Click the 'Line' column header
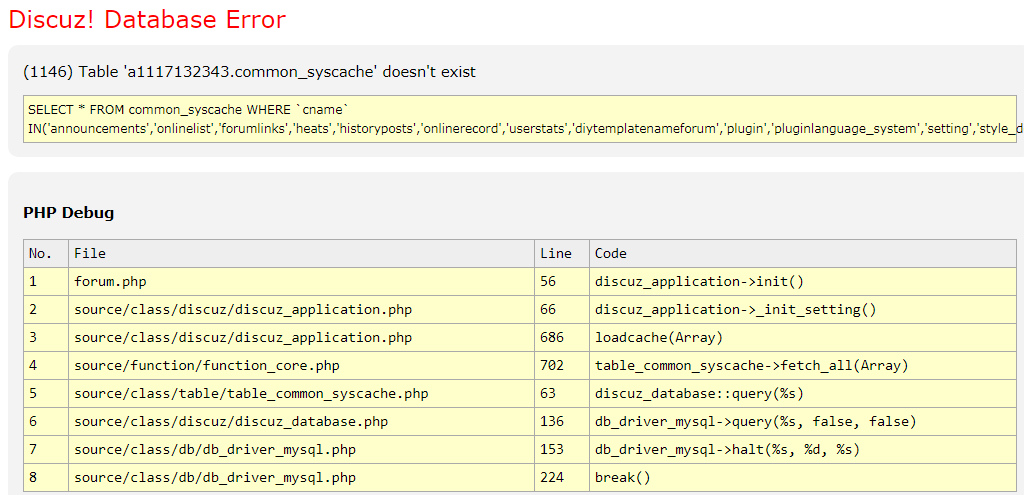 pyautogui.click(x=562, y=253)
